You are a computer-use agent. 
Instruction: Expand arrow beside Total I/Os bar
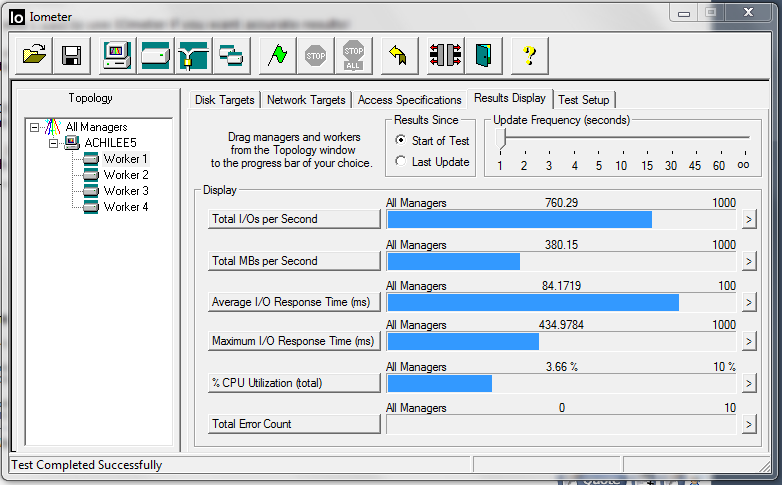tap(749, 219)
